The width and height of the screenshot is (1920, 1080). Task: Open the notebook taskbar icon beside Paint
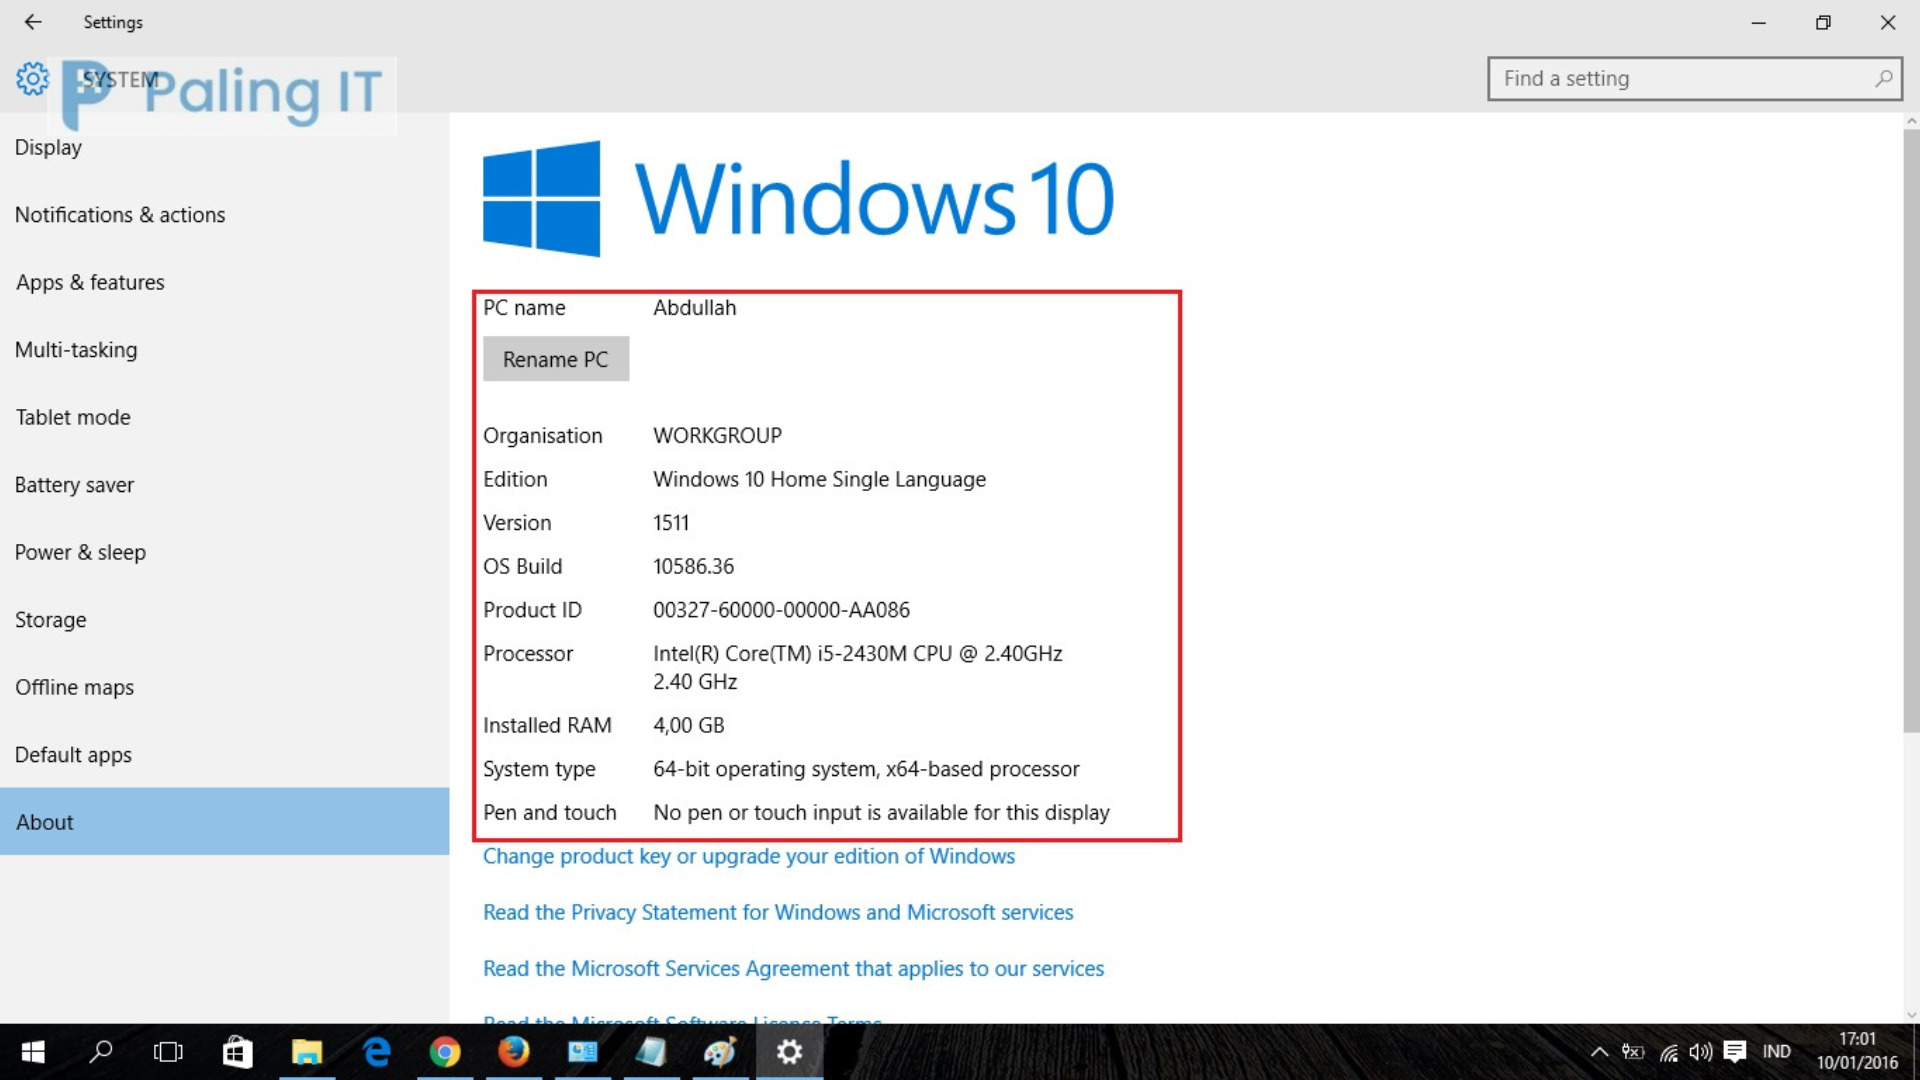pos(651,1052)
